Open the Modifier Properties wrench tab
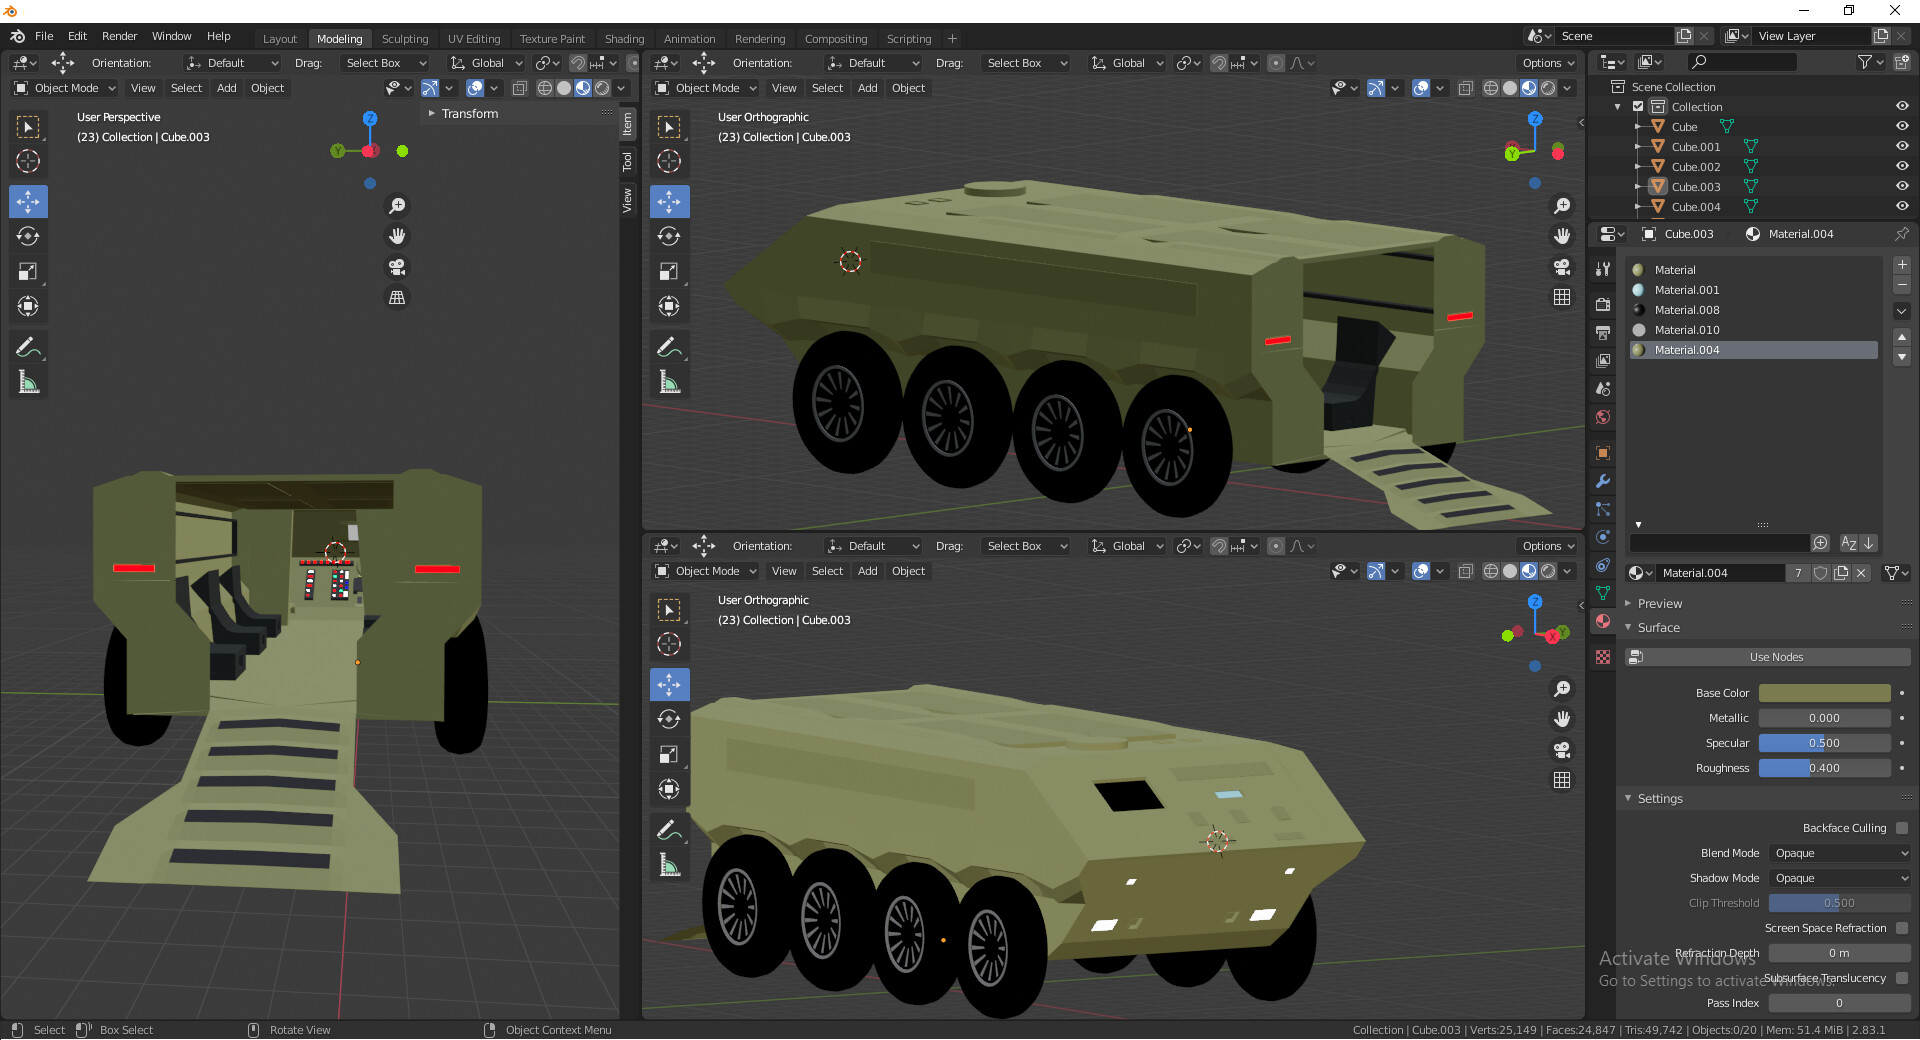This screenshot has height=1040, width=1920. click(x=1602, y=481)
